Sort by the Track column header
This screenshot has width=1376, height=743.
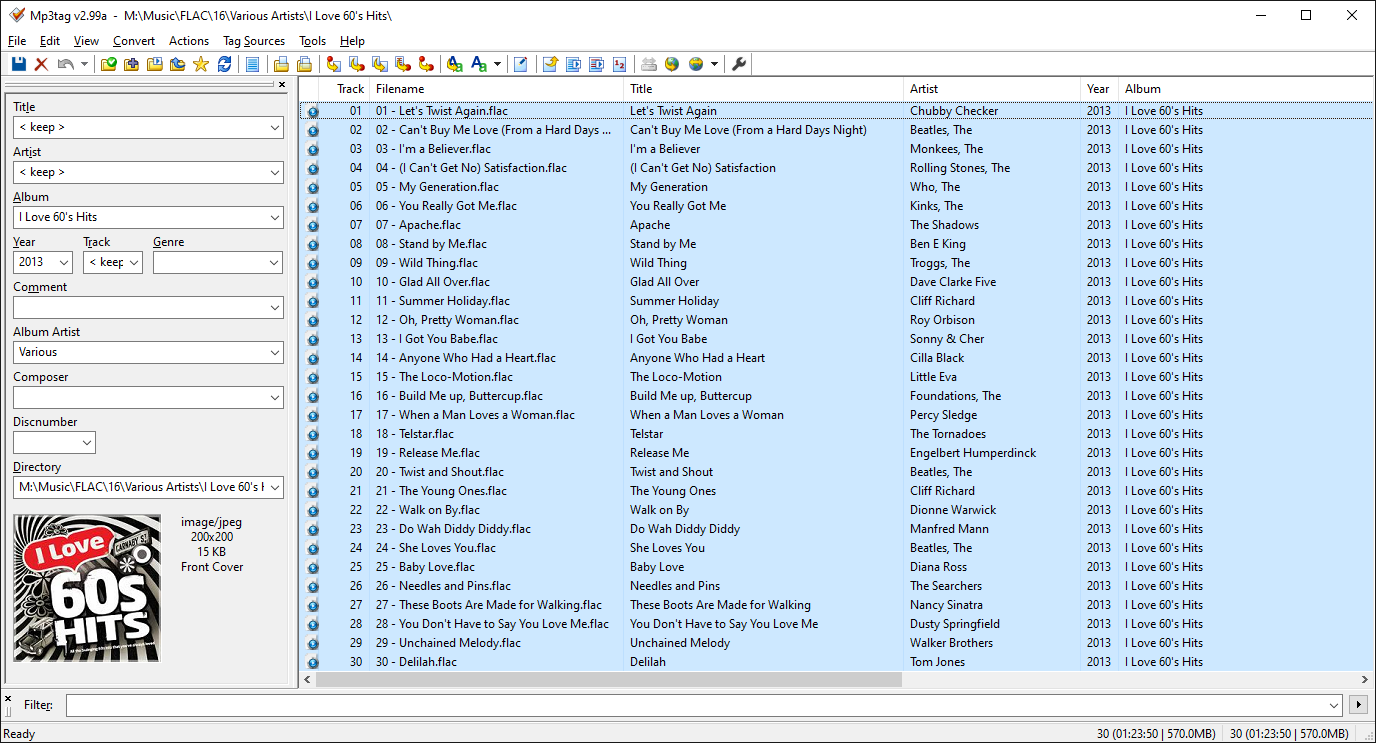tap(345, 89)
